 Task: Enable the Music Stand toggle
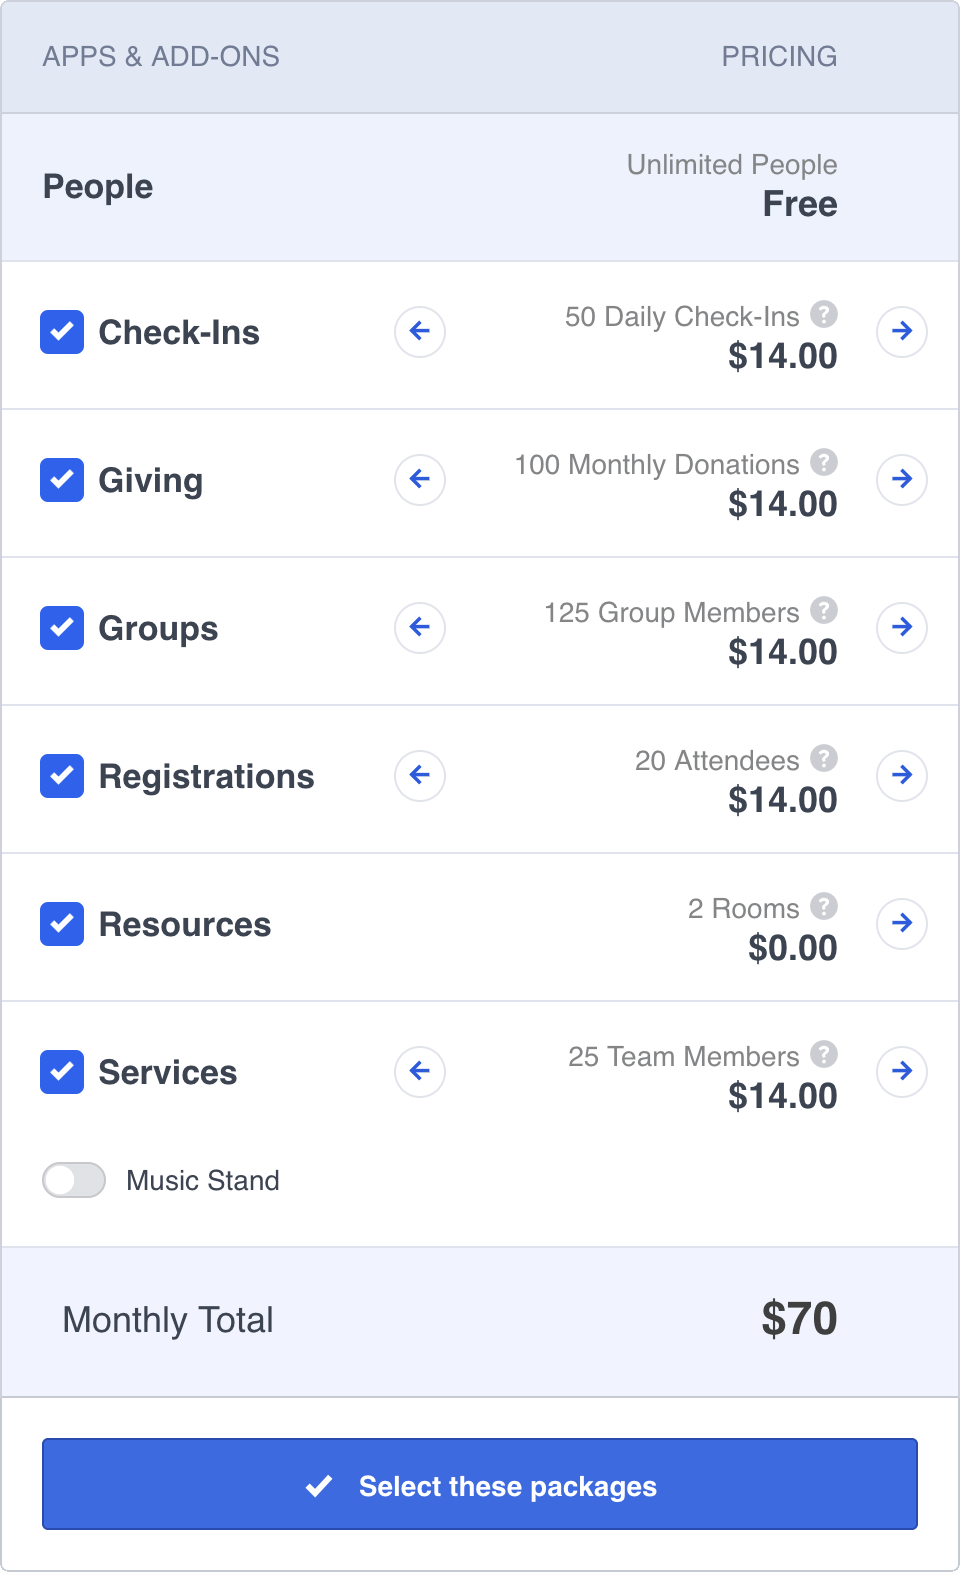pos(74,1180)
